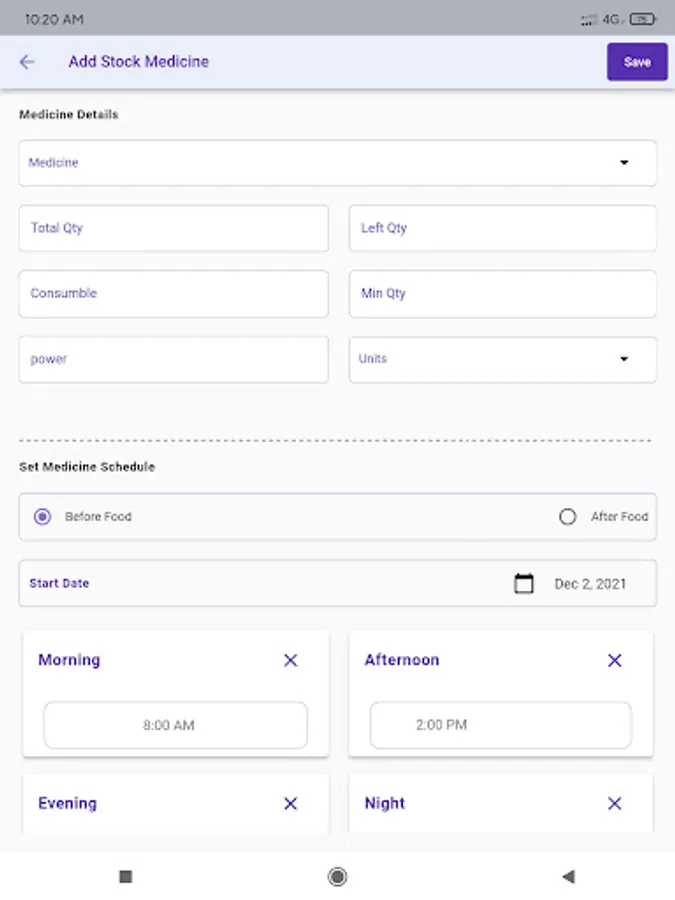Pick the Dec 2, 2021 start date
The width and height of the screenshot is (675, 900).
[x=590, y=584]
